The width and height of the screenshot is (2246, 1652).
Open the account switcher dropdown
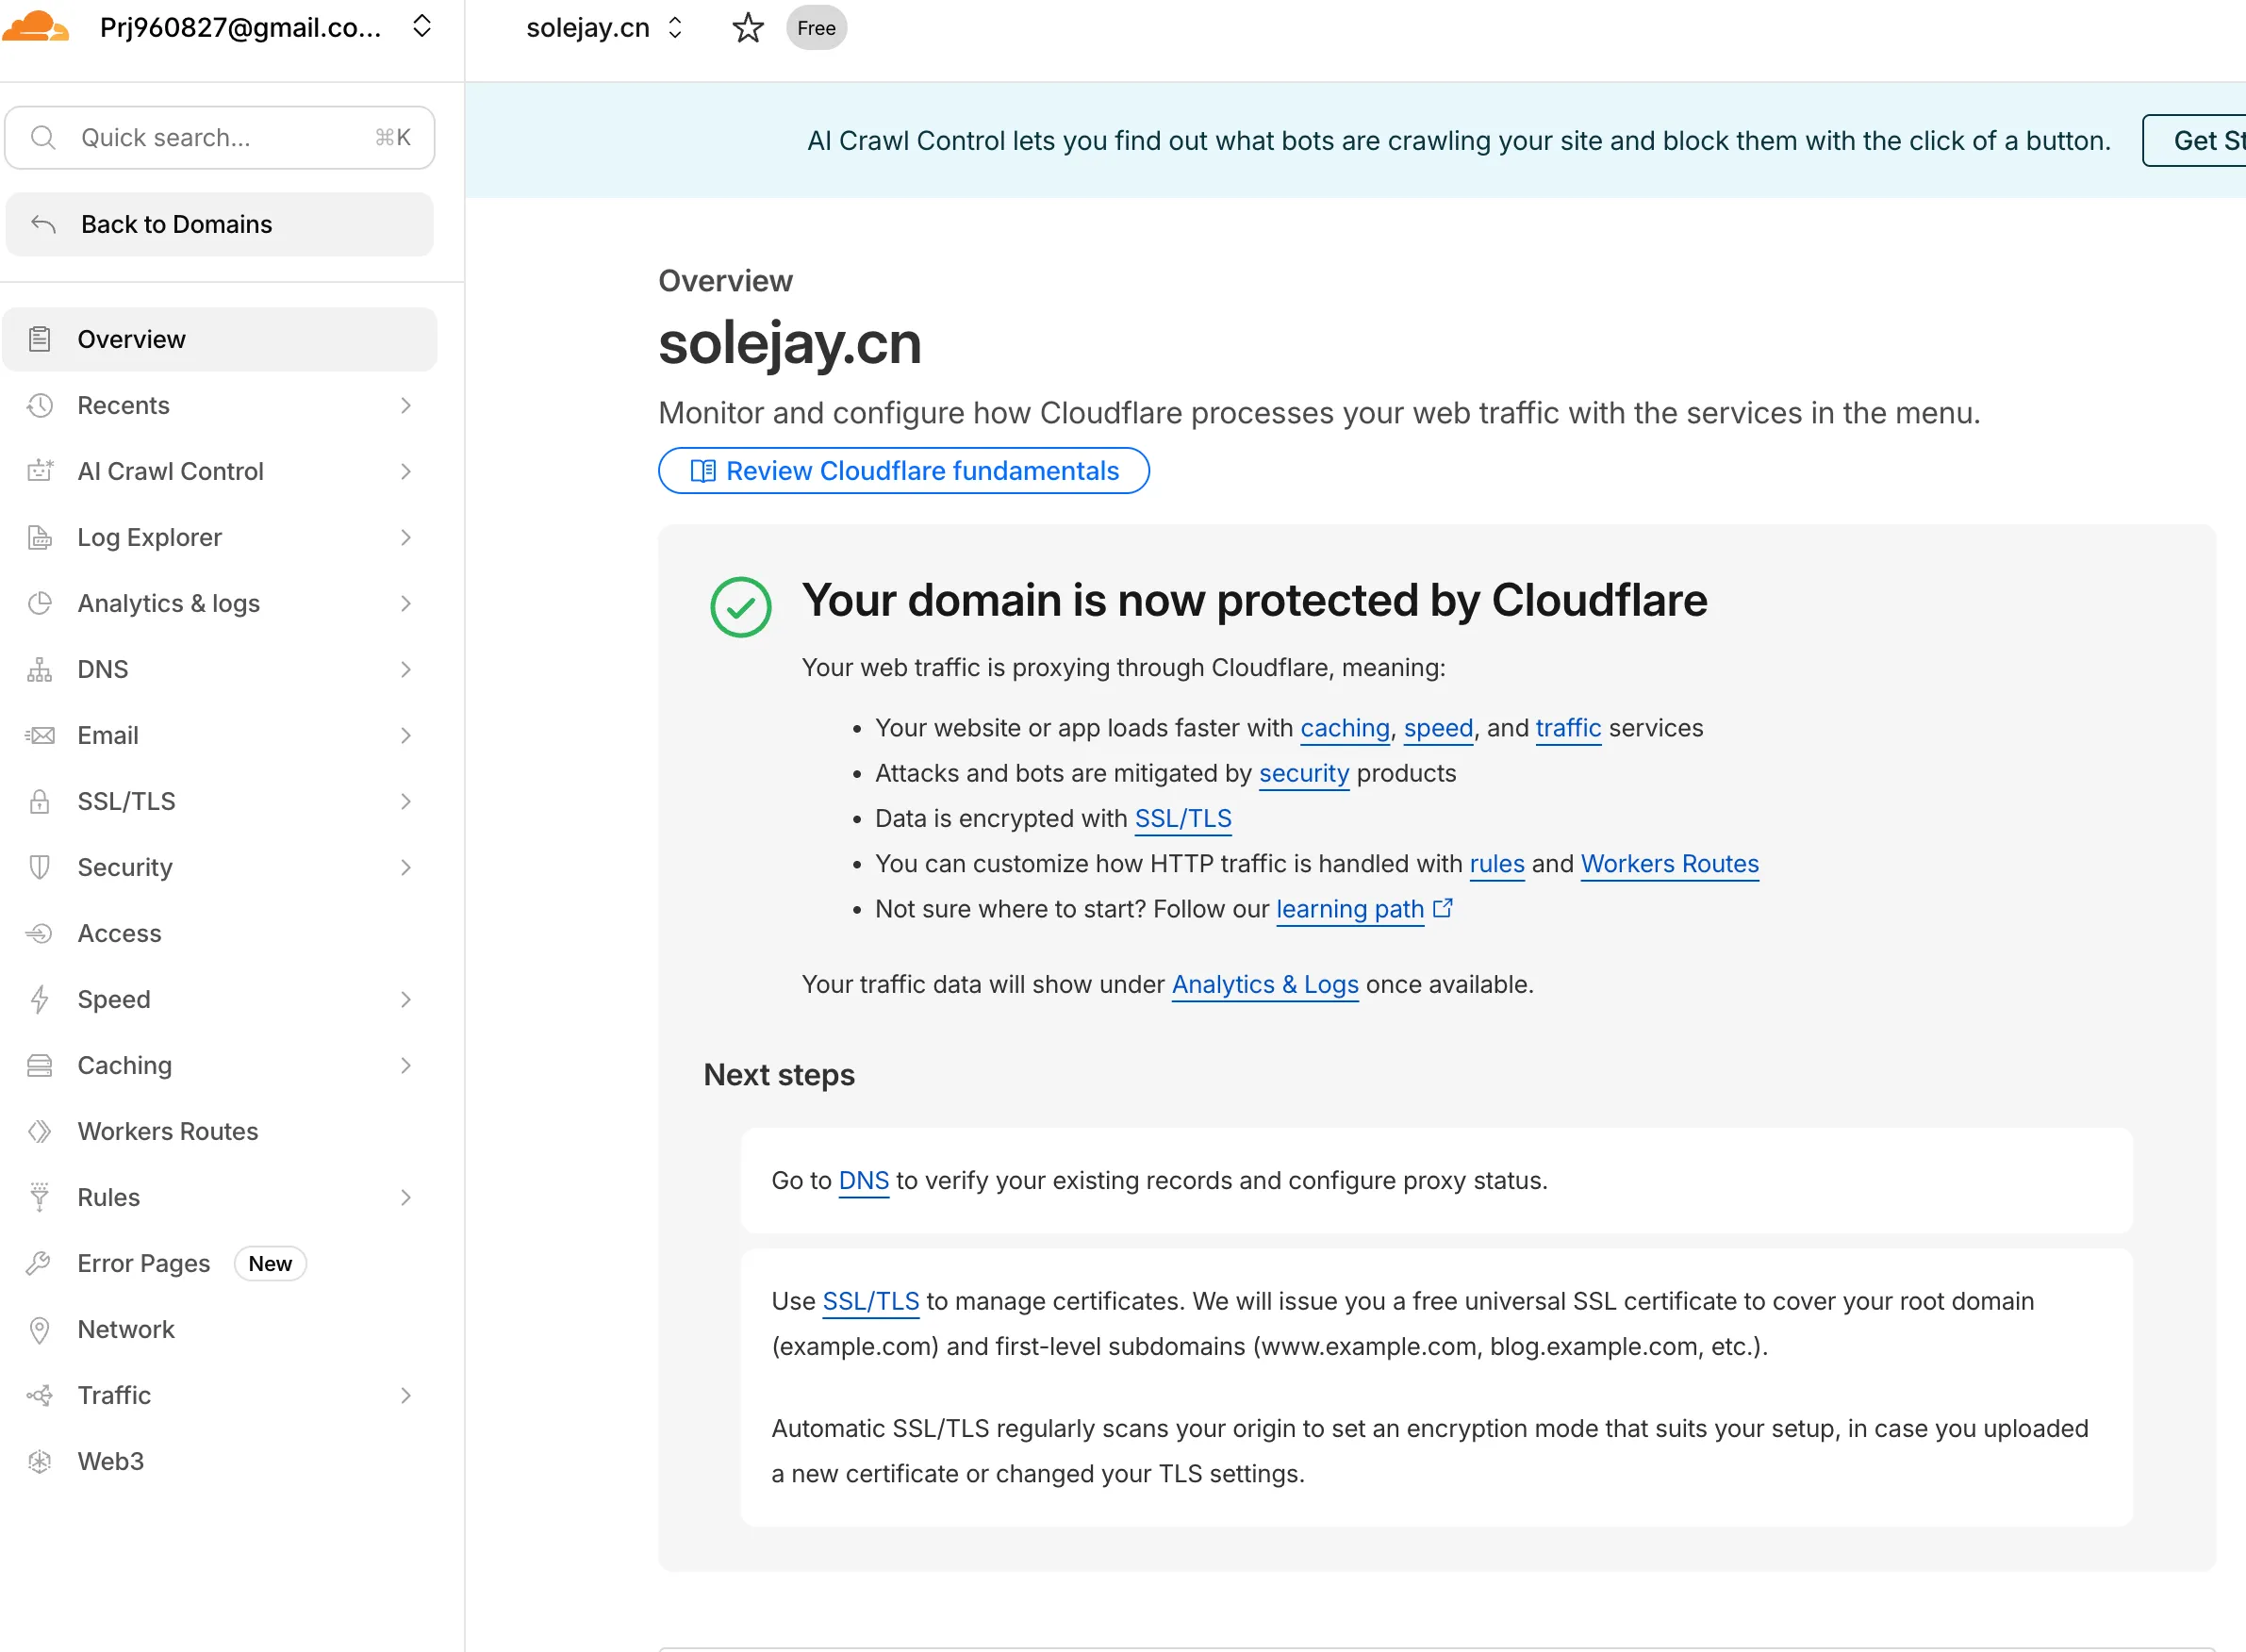pyautogui.click(x=422, y=27)
